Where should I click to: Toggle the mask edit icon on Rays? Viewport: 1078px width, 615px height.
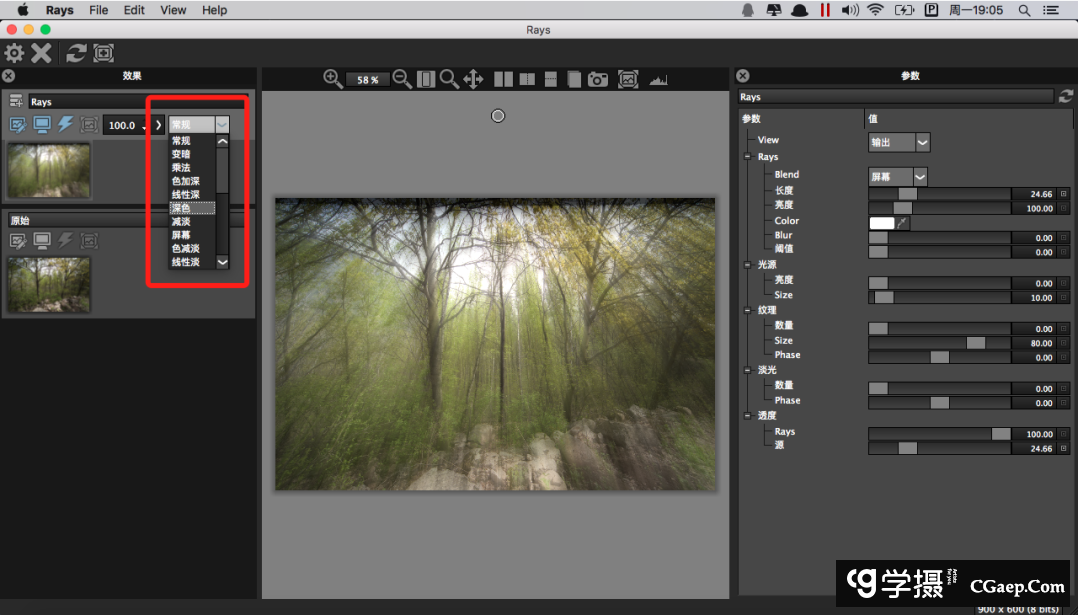(x=17, y=124)
